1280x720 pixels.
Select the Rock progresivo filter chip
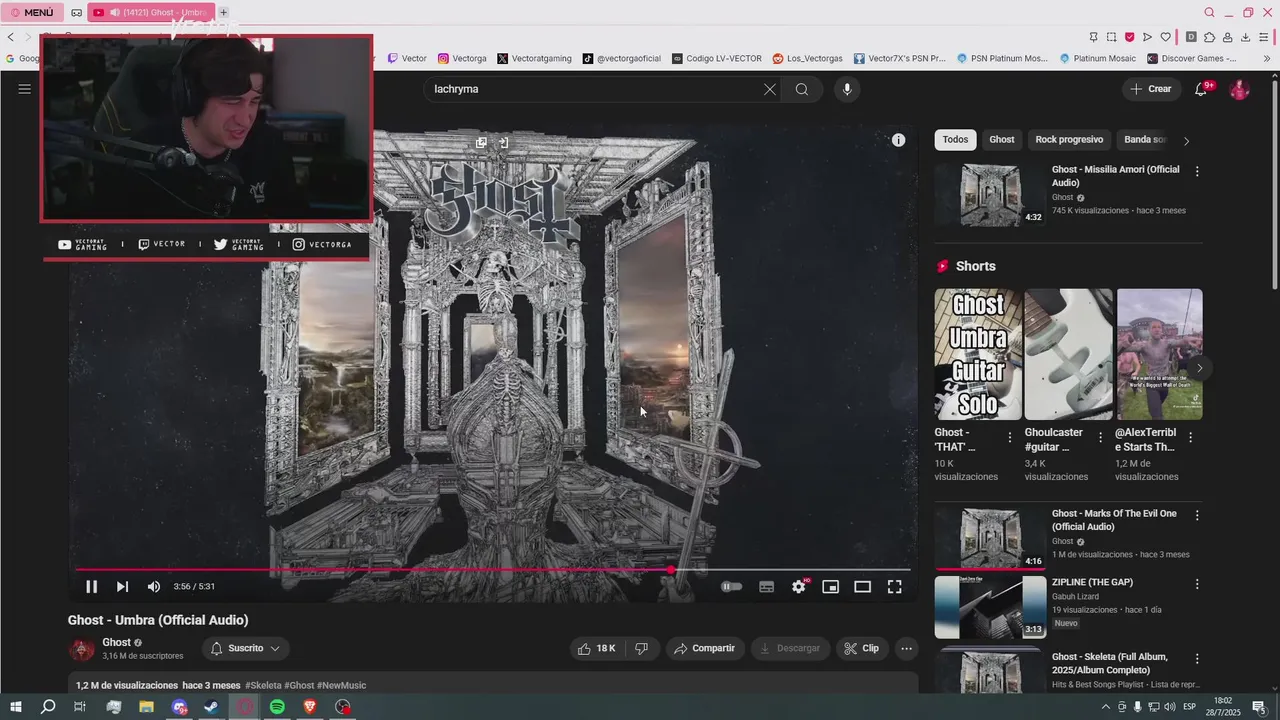[1069, 140]
